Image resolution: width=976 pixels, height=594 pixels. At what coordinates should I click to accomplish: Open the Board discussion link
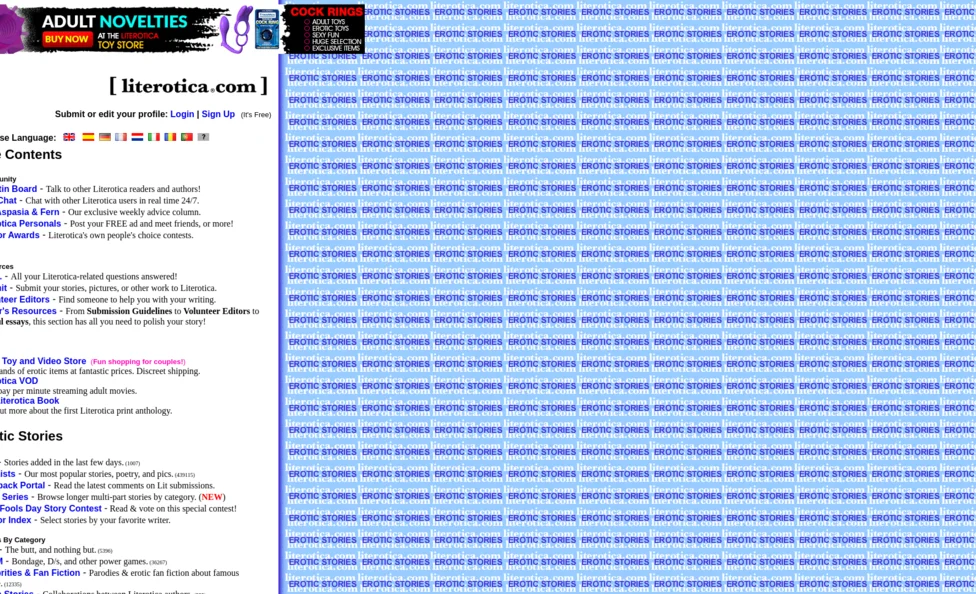click(x=19, y=189)
